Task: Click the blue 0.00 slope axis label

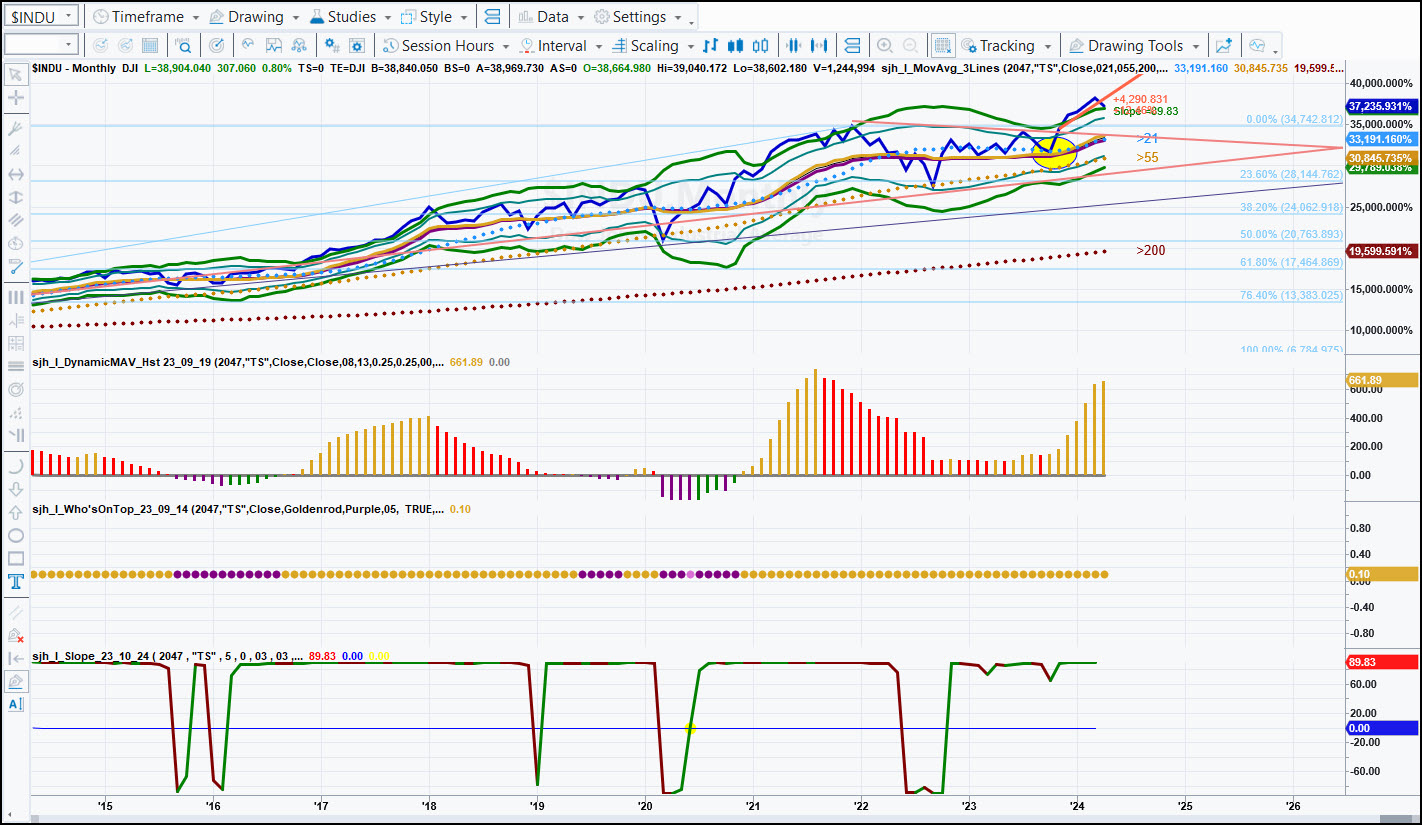Action: coord(1381,728)
